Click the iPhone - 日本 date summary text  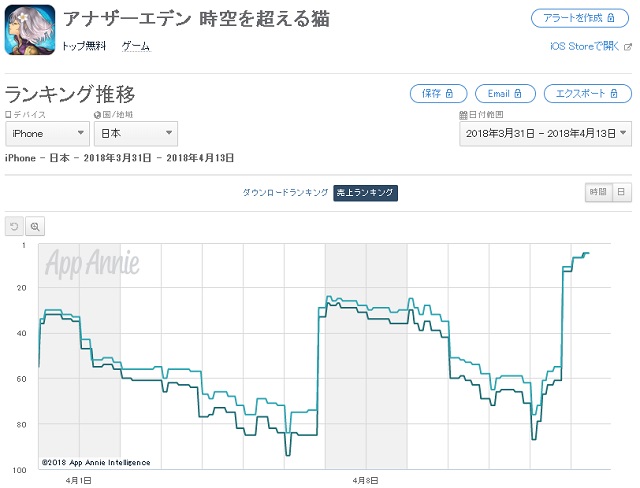coord(119,158)
